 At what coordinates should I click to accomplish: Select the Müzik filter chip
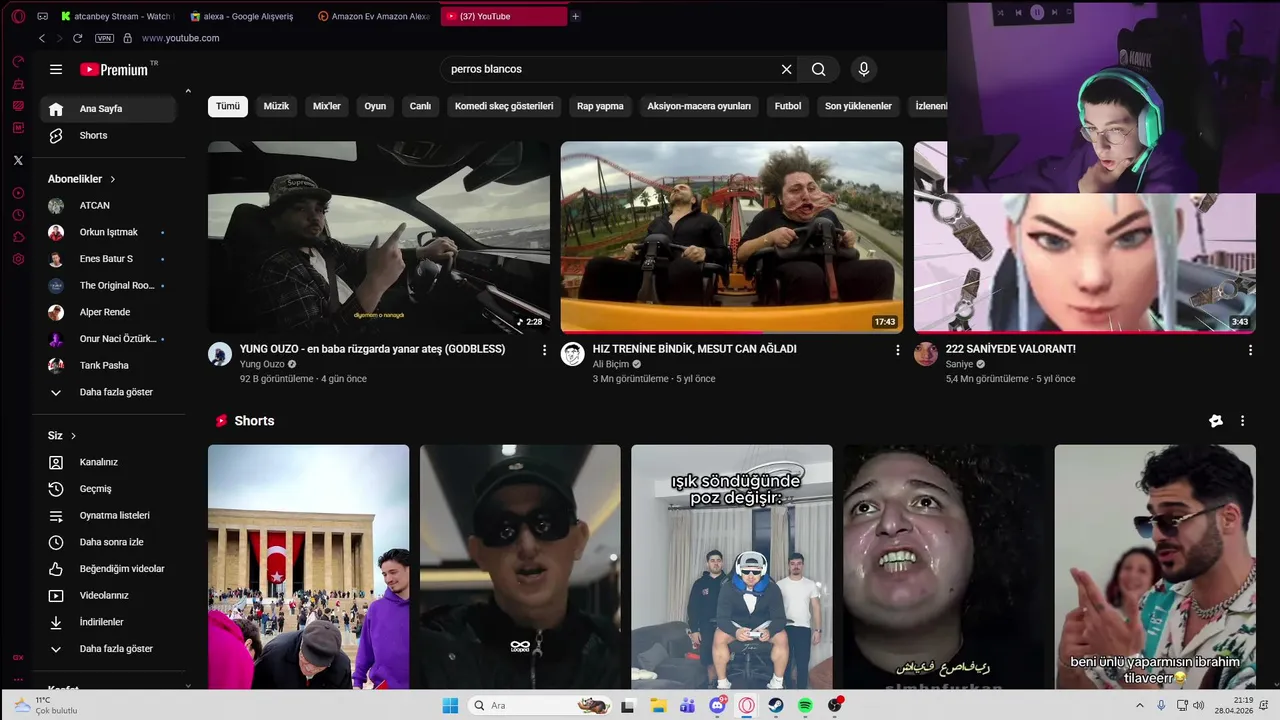tap(276, 106)
